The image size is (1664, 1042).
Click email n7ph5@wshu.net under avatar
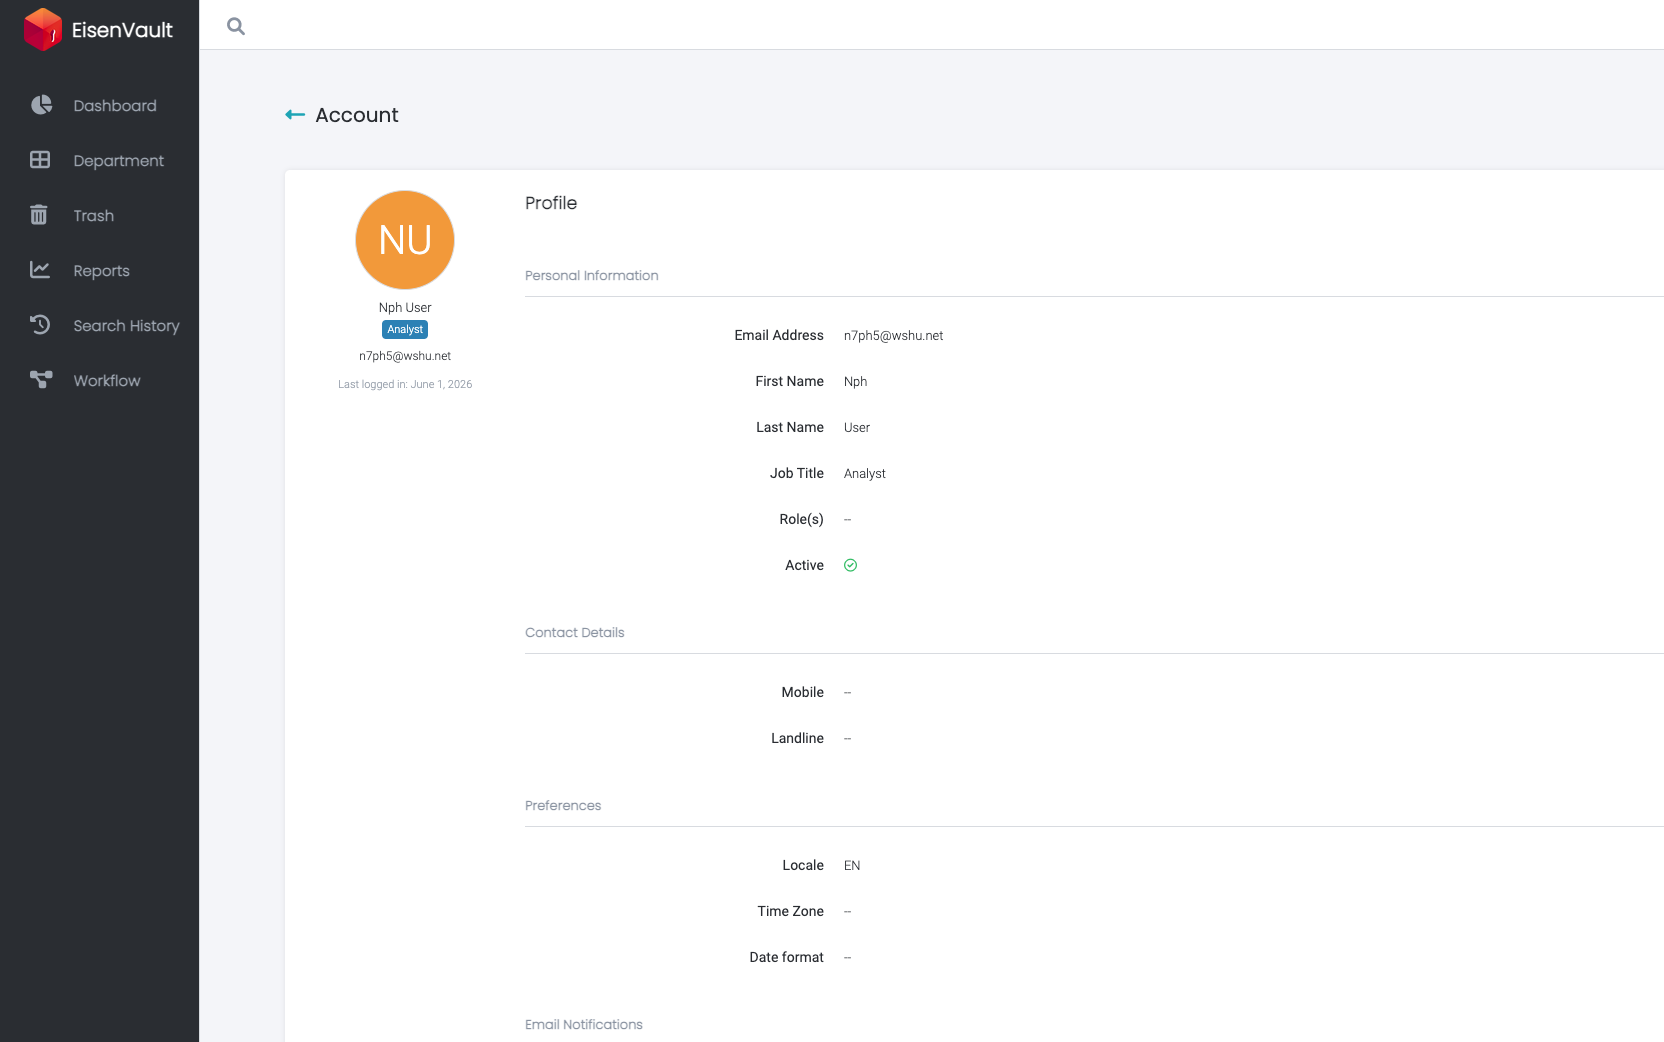tap(405, 356)
